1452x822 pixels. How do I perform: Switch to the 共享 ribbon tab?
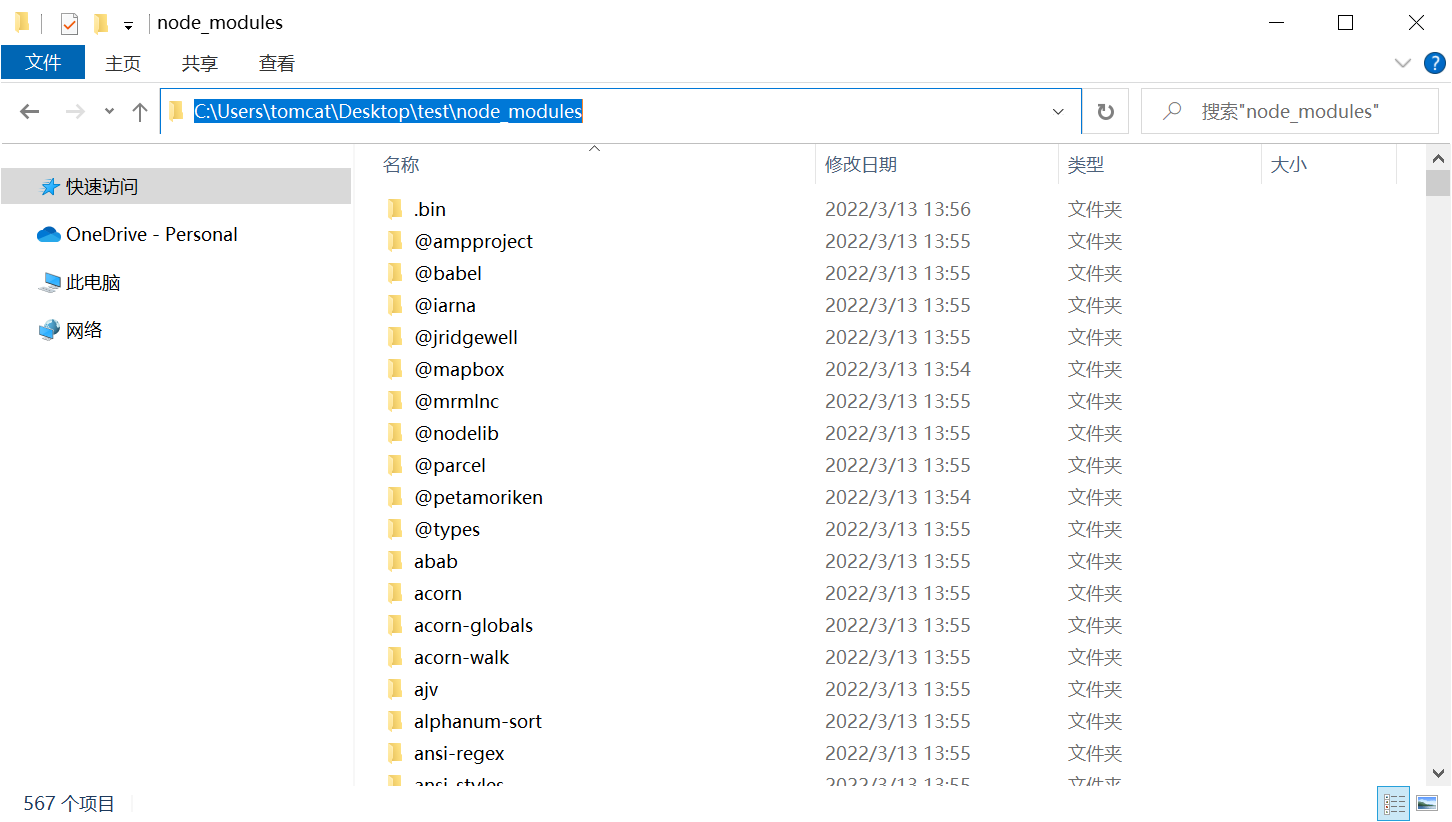click(x=200, y=63)
